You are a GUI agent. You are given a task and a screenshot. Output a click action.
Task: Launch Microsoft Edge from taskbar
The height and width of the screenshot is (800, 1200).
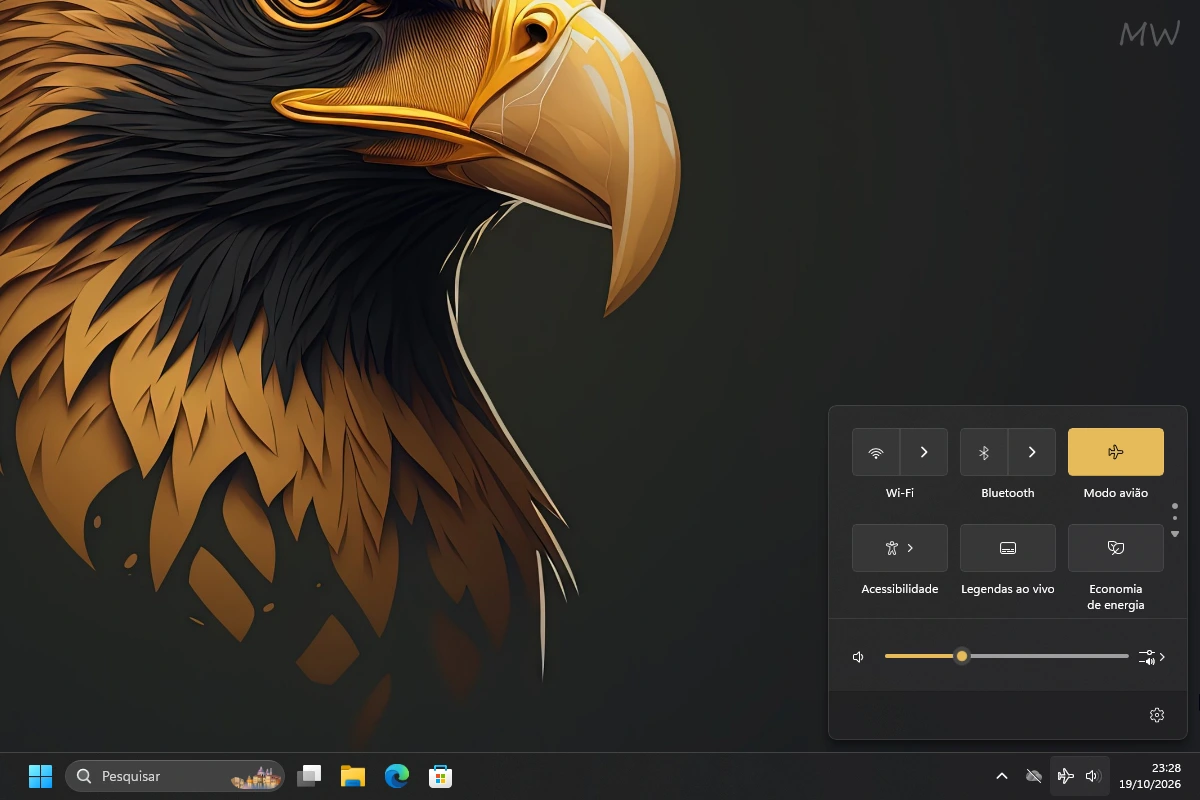click(x=397, y=776)
